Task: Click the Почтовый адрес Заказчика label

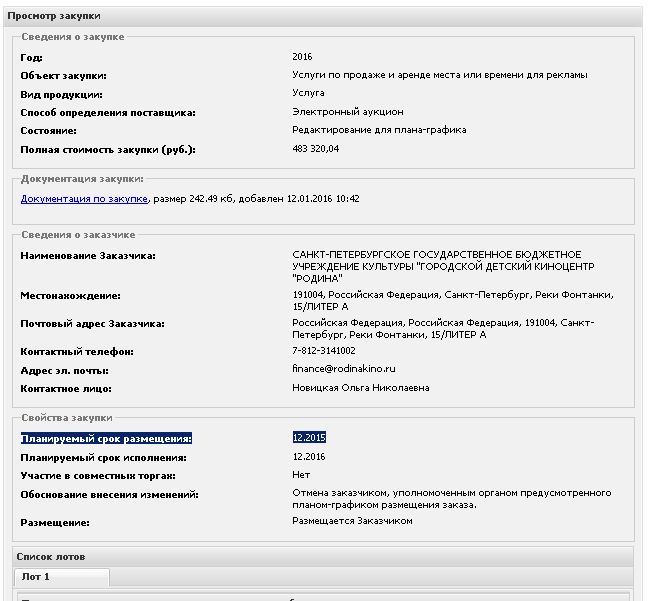Action: coord(93,324)
